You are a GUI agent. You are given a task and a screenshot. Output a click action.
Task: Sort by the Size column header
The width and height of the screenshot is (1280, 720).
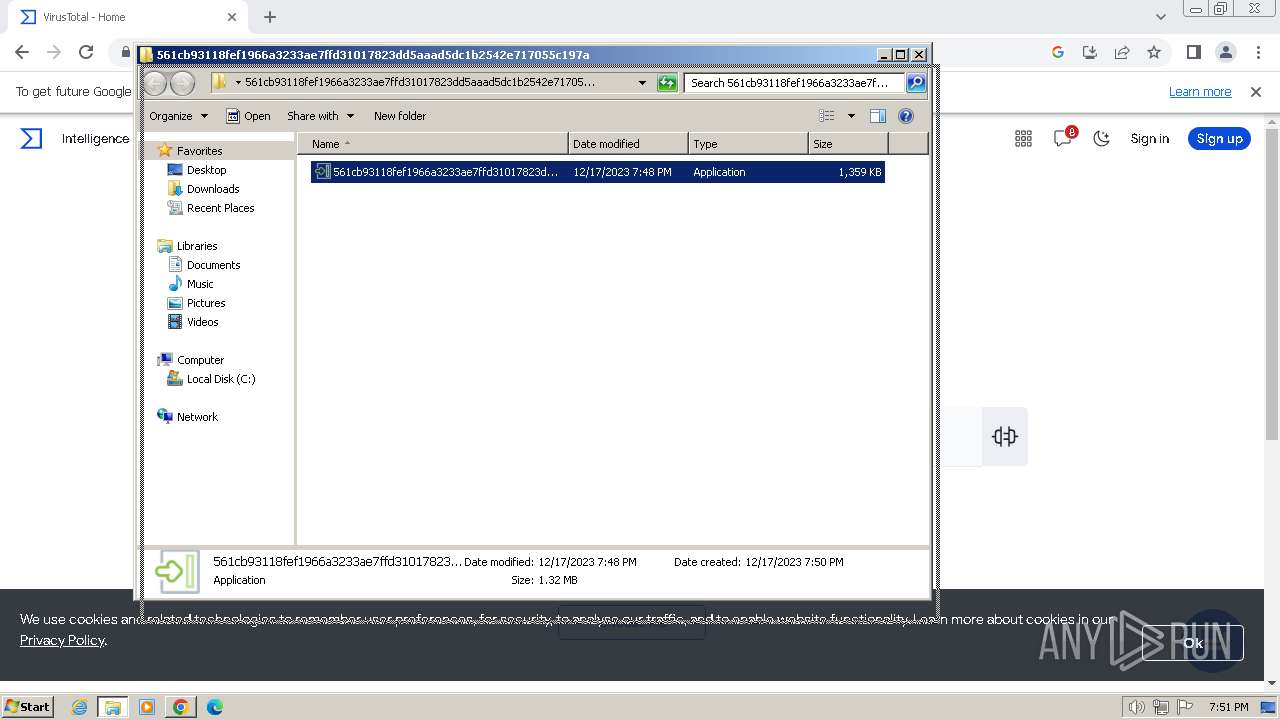pos(848,144)
